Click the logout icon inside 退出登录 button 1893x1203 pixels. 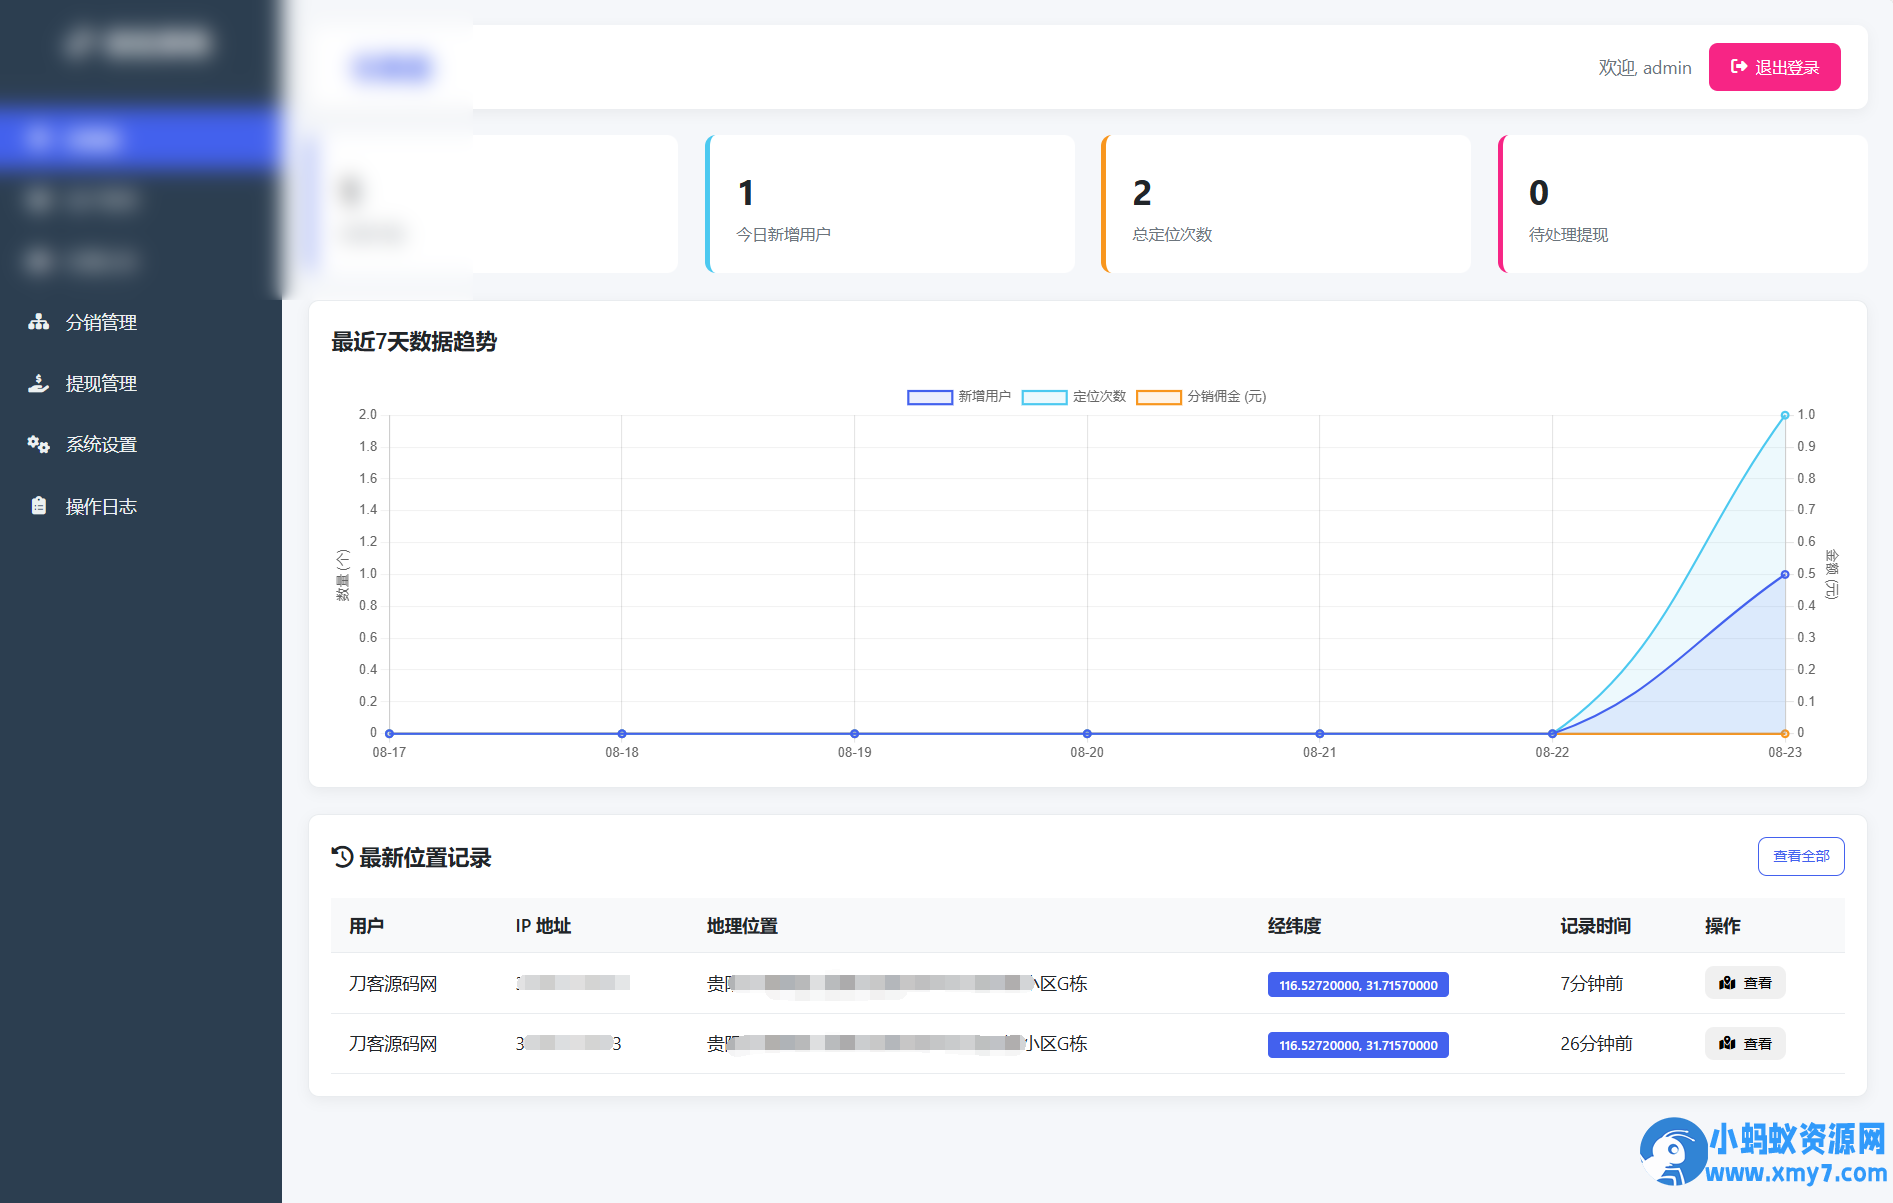pyautogui.click(x=1737, y=66)
